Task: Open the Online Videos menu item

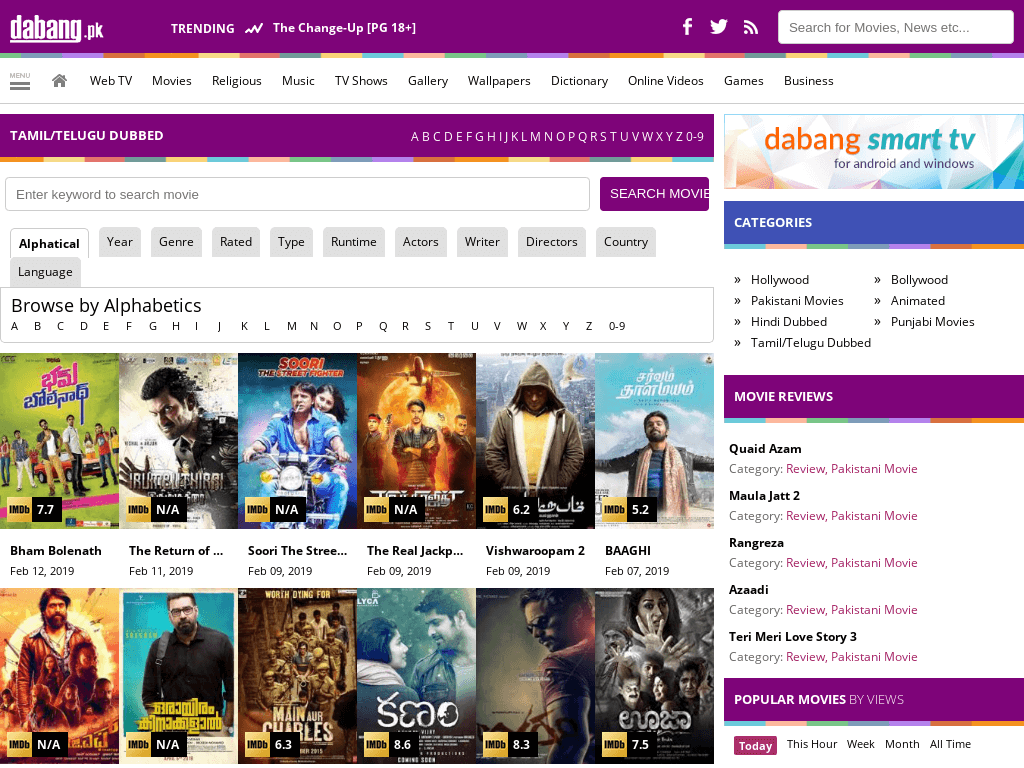Action: click(x=665, y=81)
